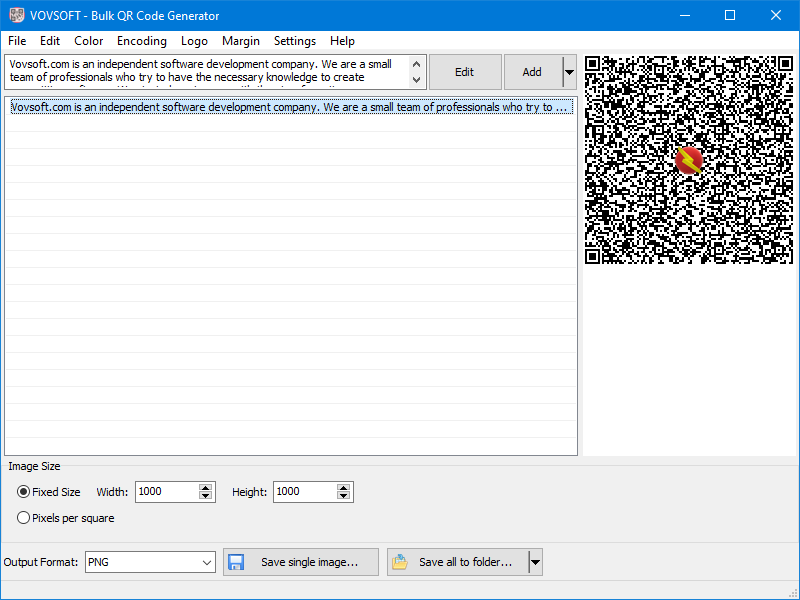Image resolution: width=800 pixels, height=600 pixels.
Task: Increase Width using its up stepper arrow
Action: (x=205, y=487)
